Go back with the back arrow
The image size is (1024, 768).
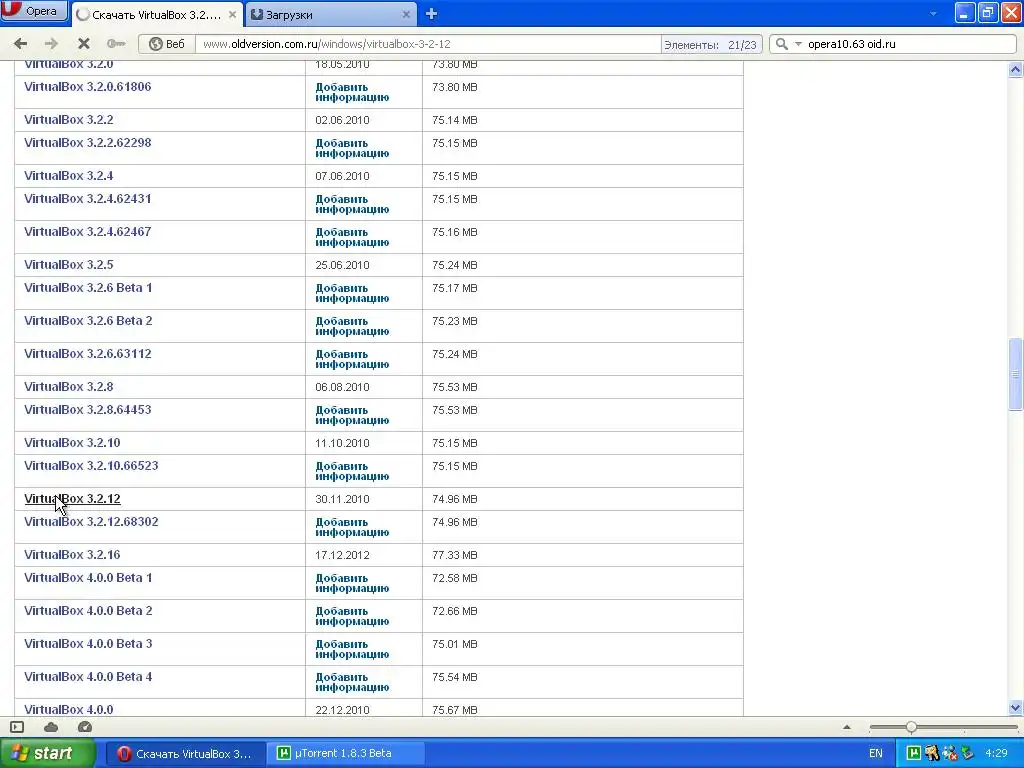20,44
